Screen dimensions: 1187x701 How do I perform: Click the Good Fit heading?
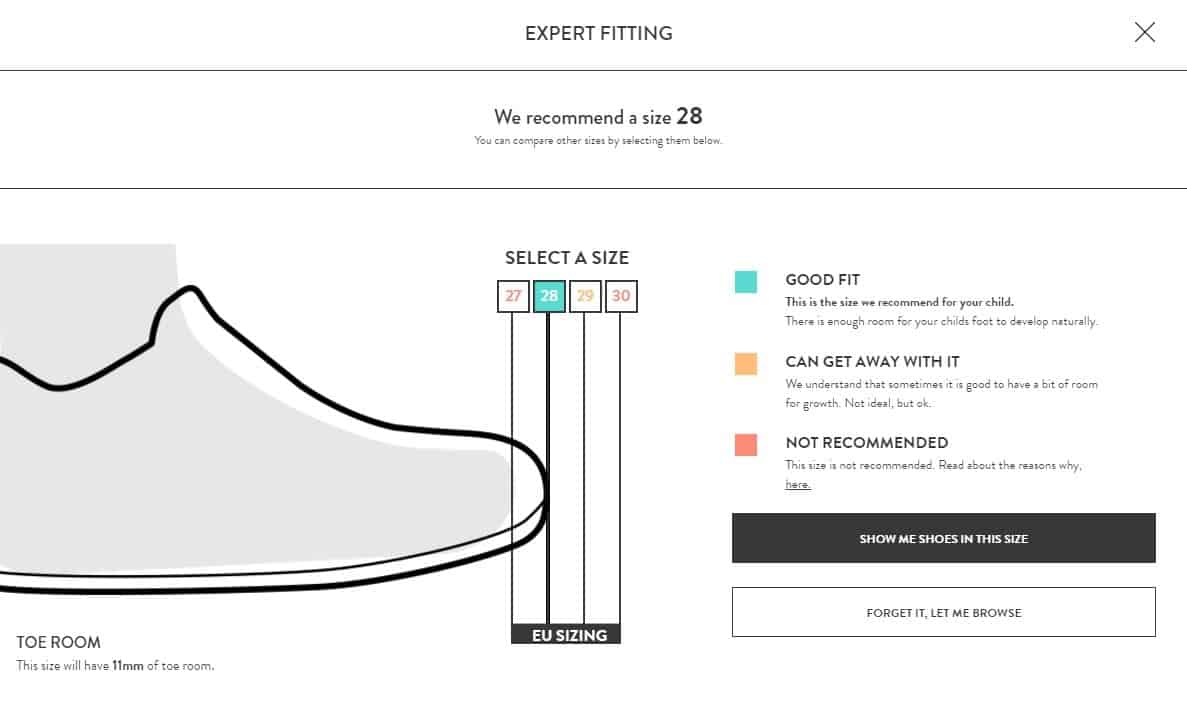822,279
